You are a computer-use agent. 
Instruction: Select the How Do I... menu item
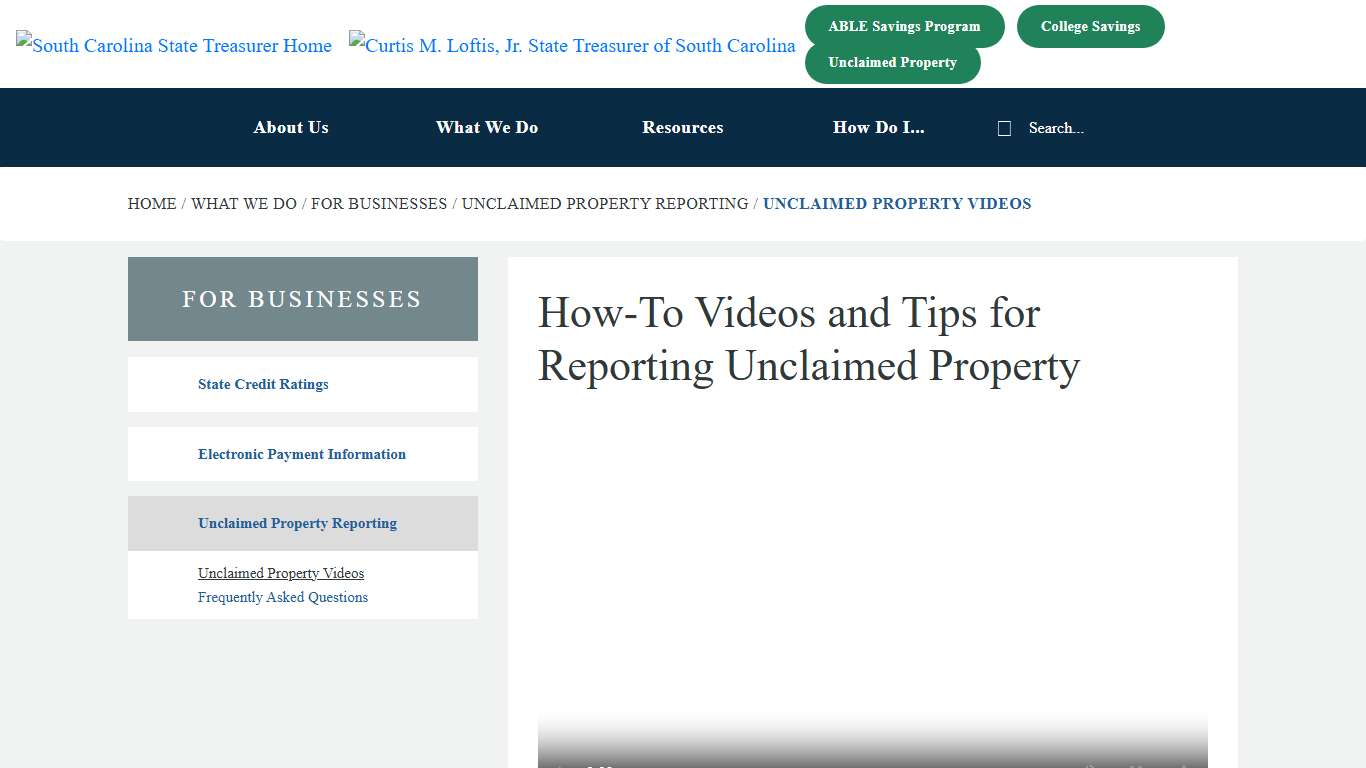point(879,127)
